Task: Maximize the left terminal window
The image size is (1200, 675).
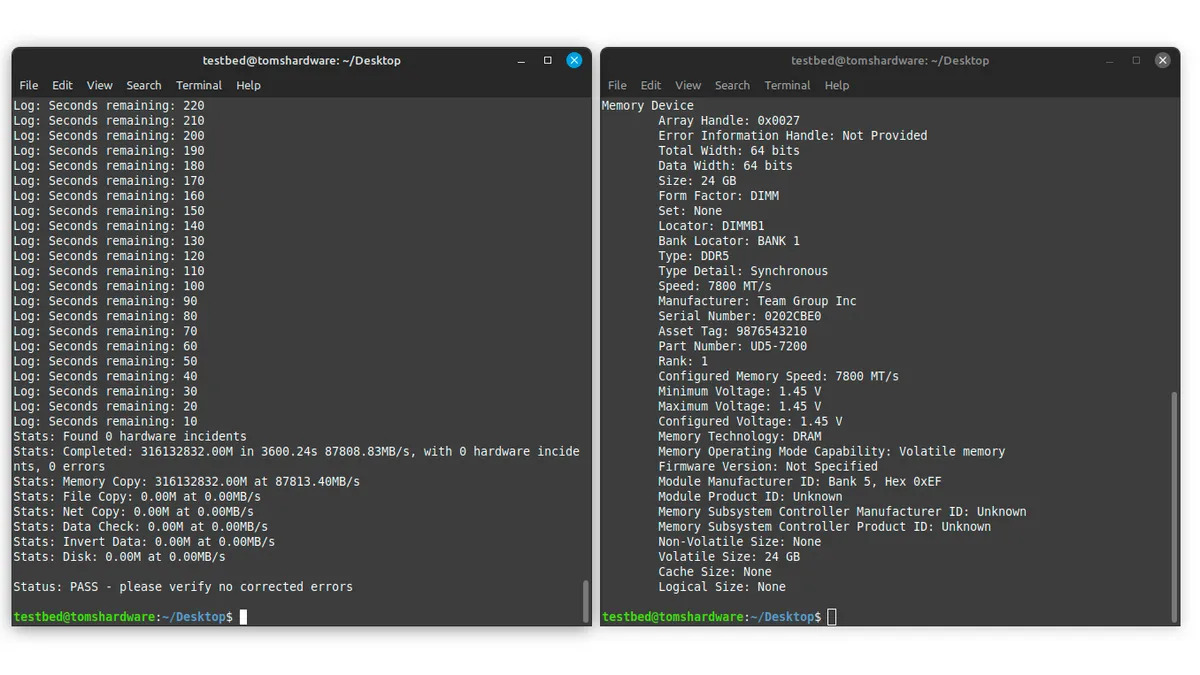Action: [547, 60]
